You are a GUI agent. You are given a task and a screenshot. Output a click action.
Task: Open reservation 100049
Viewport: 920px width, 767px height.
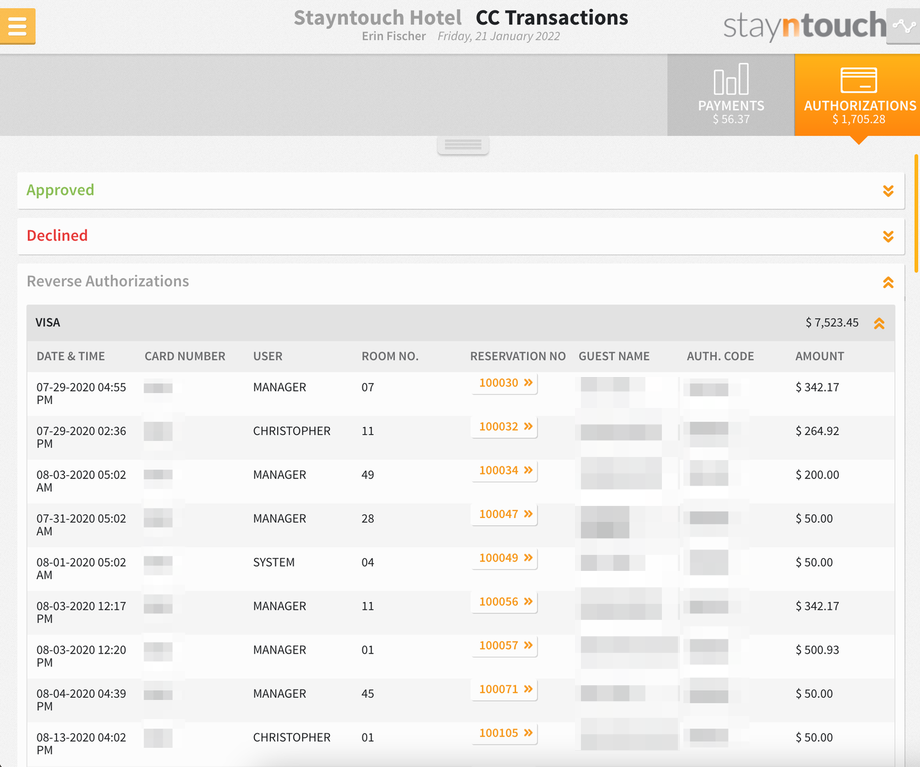coord(505,558)
